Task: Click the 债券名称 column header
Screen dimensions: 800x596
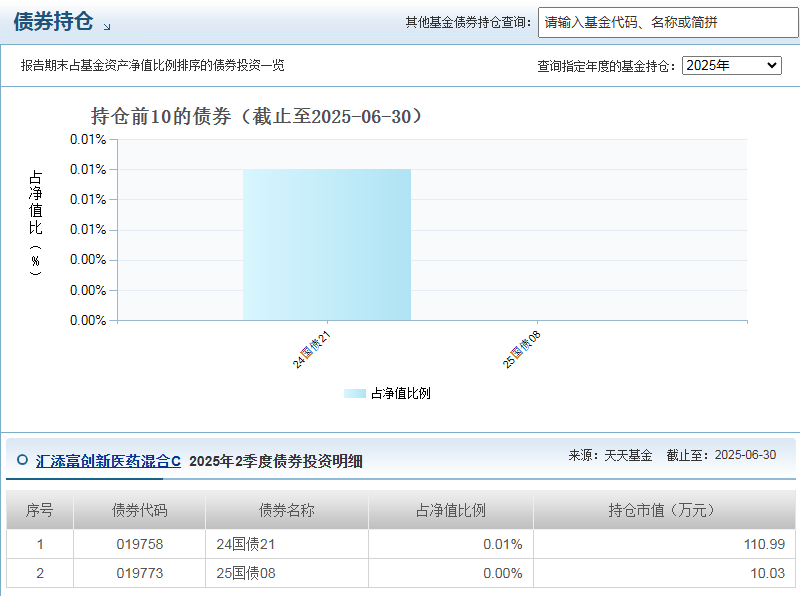Action: (x=287, y=510)
